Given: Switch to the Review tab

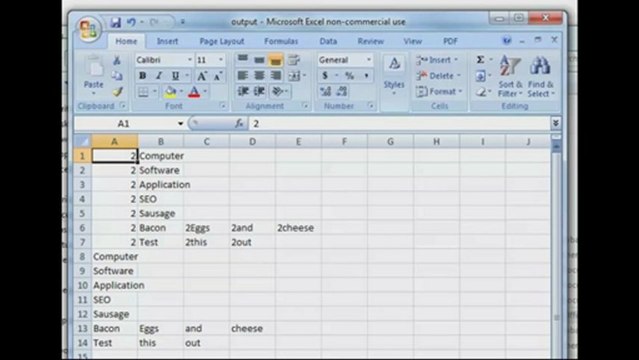Looking at the screenshot, I should pyautogui.click(x=370, y=41).
